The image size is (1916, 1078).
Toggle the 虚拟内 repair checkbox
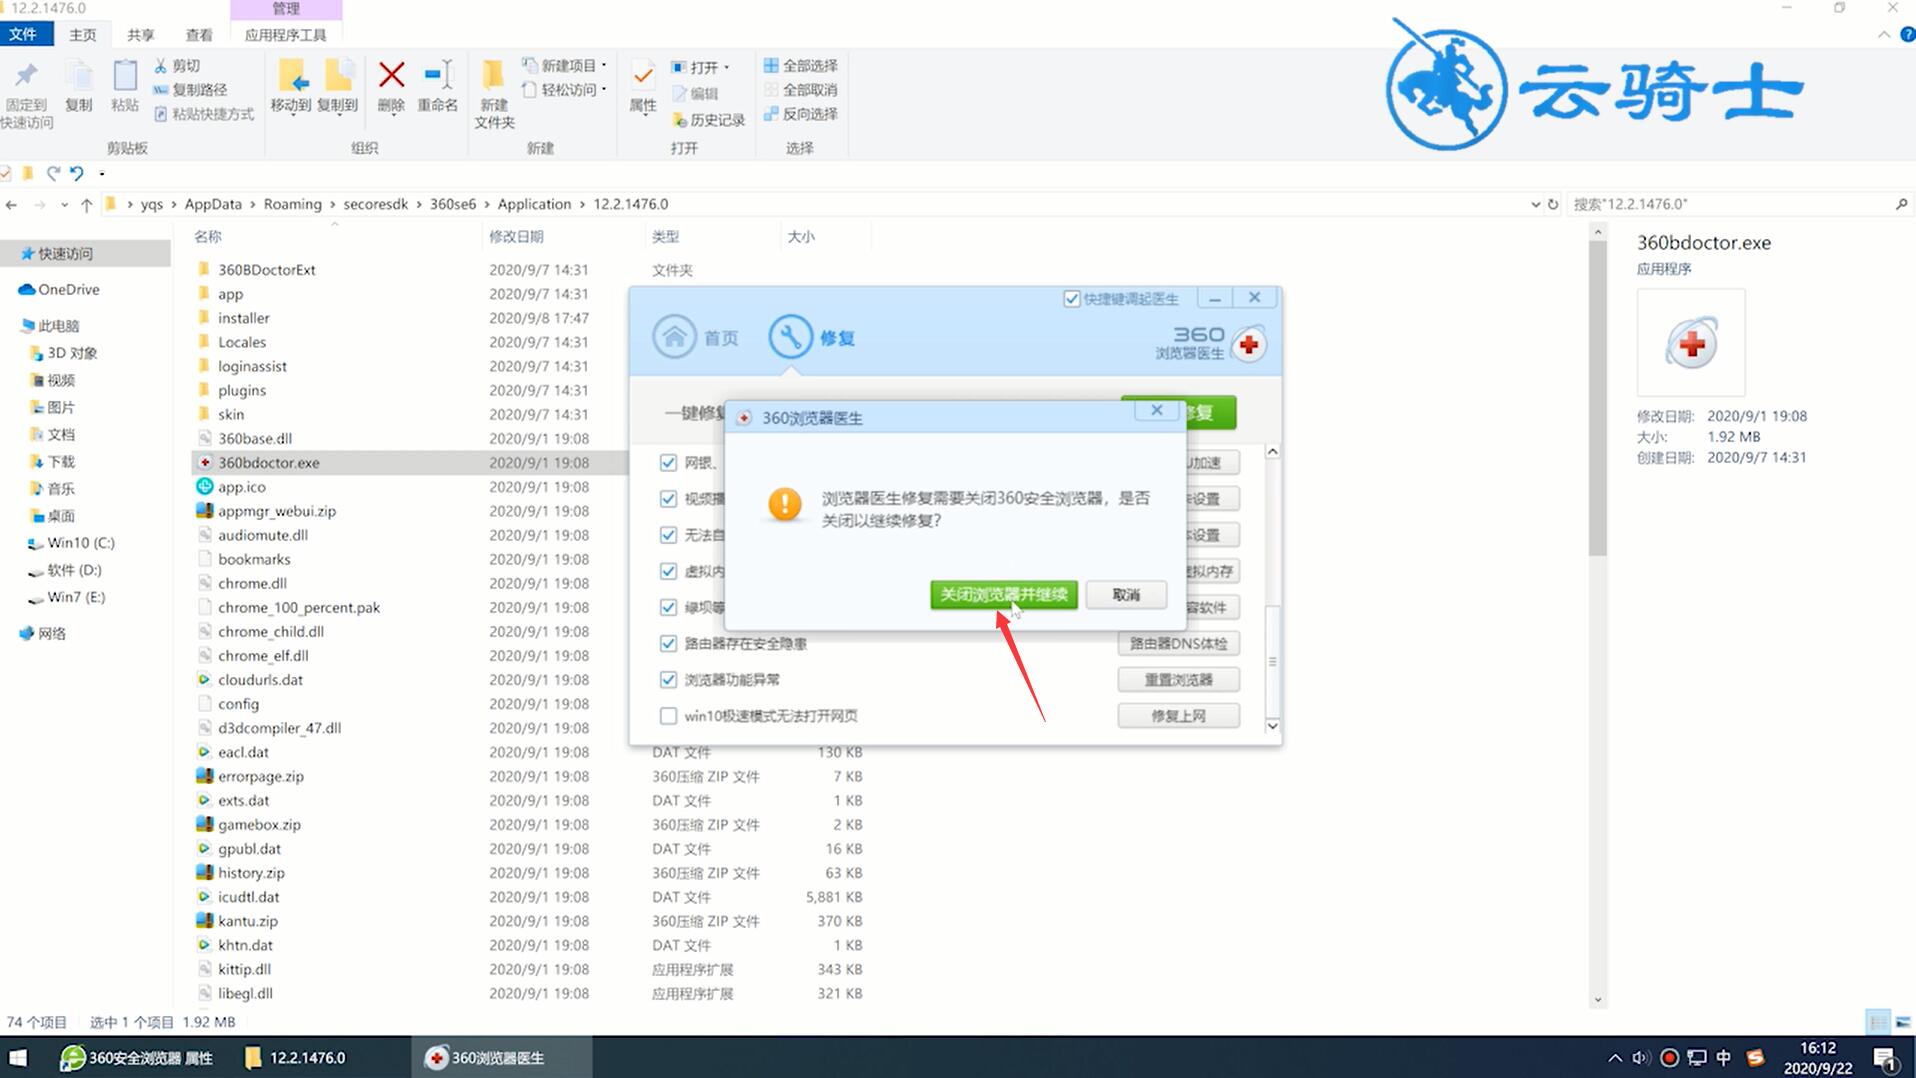pyautogui.click(x=668, y=571)
